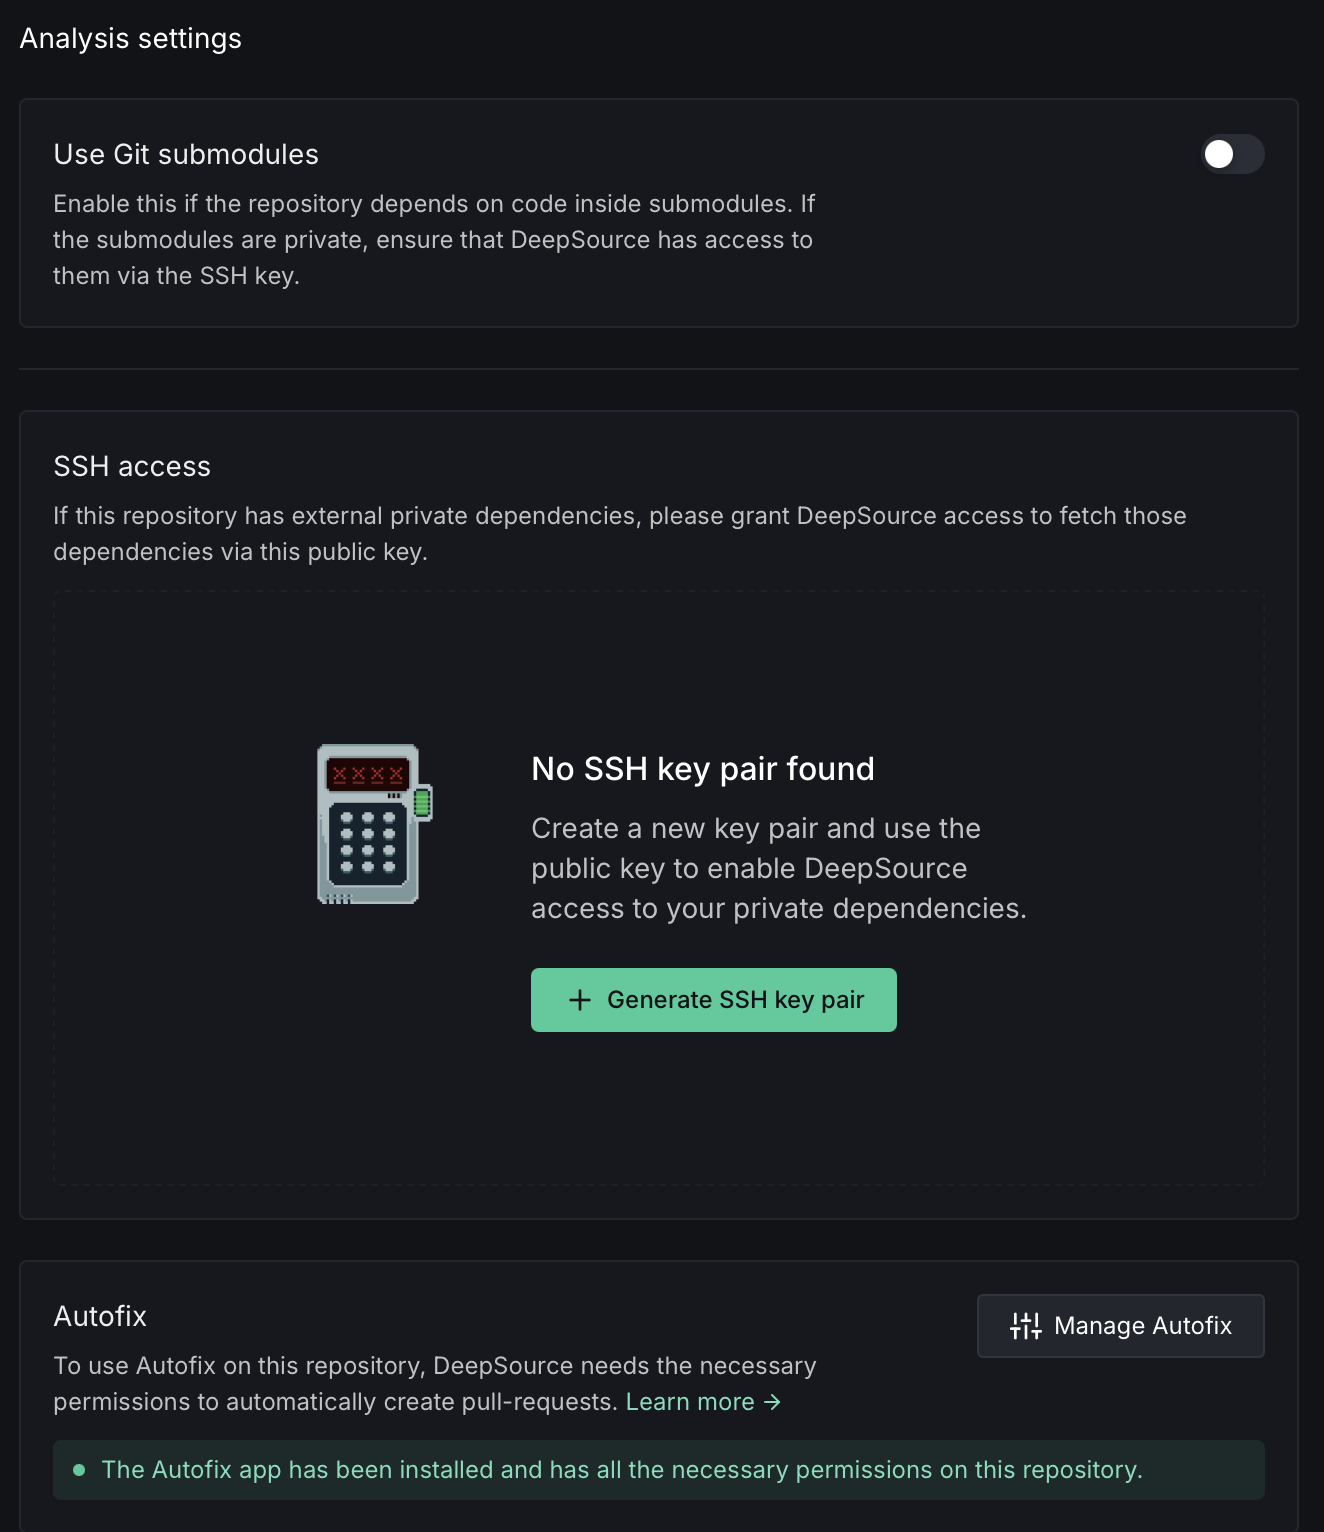Click the Create a new key pair description
The image size is (1324, 1532).
[778, 868]
